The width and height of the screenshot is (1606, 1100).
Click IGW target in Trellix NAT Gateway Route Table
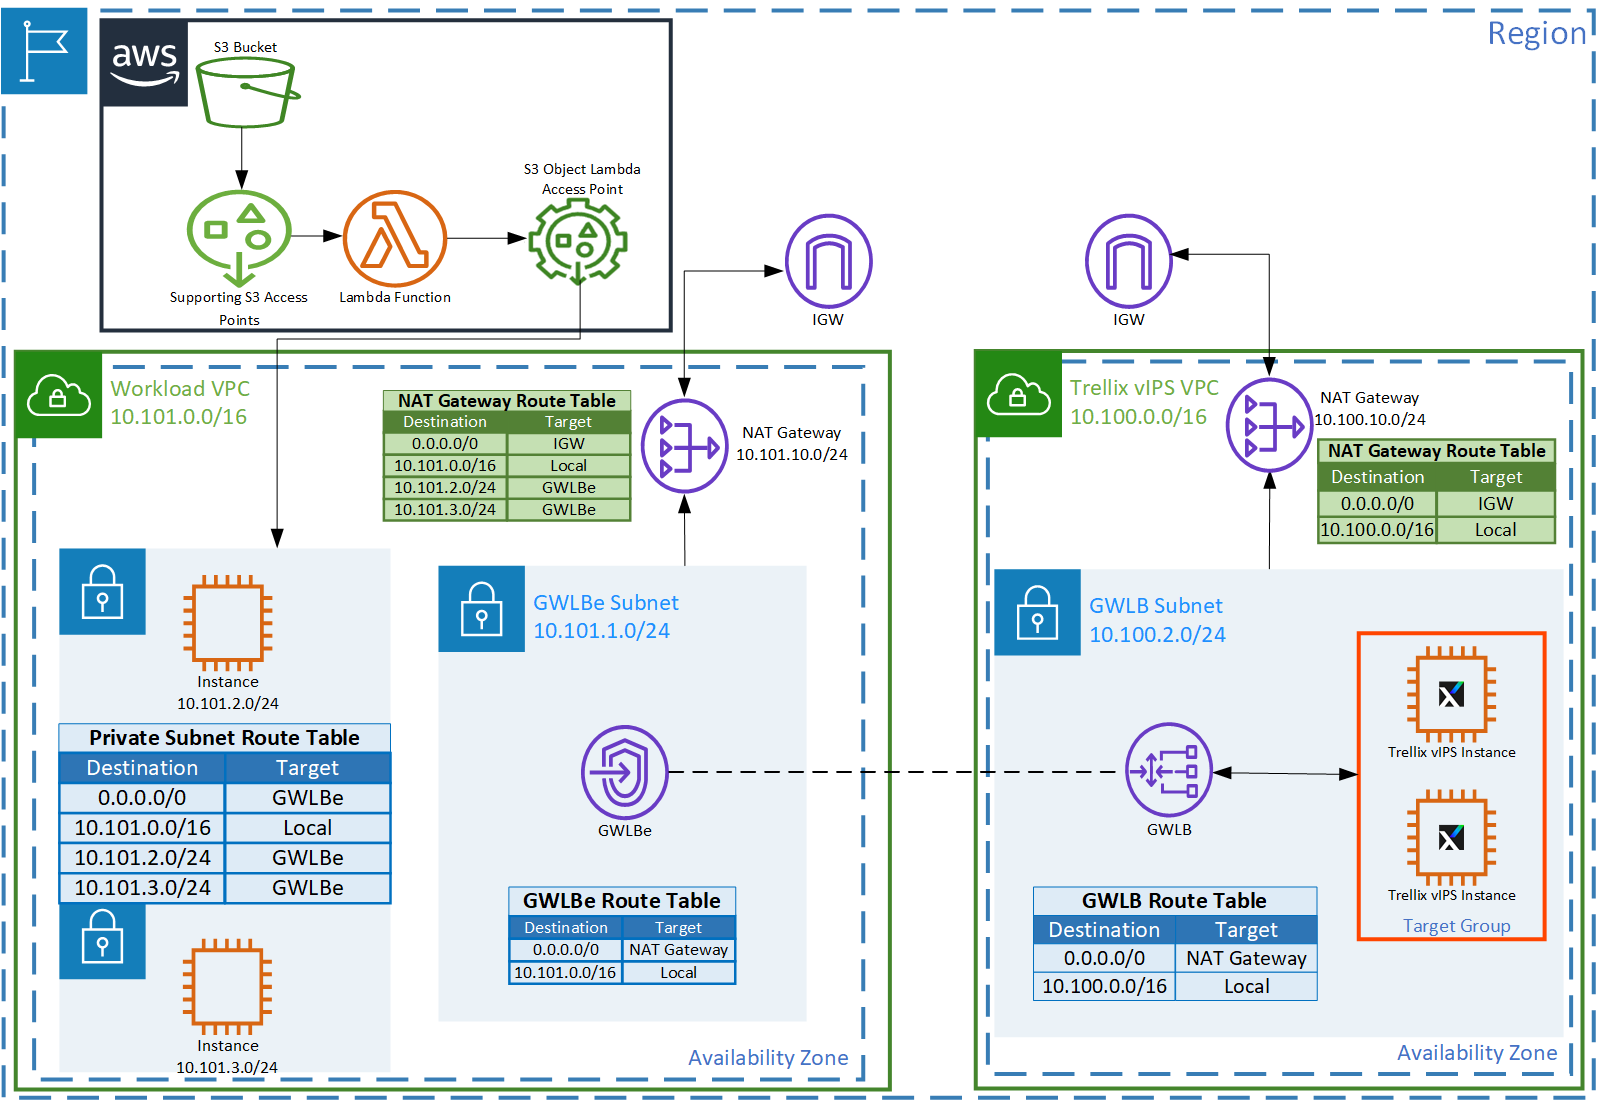(1496, 504)
